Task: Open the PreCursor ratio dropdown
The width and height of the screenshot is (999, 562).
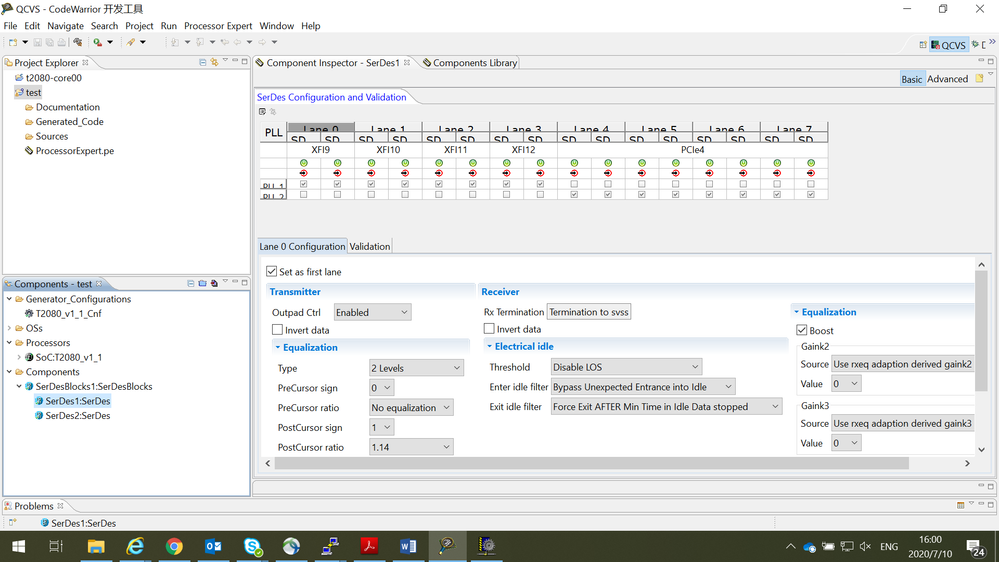Action: [411, 408]
